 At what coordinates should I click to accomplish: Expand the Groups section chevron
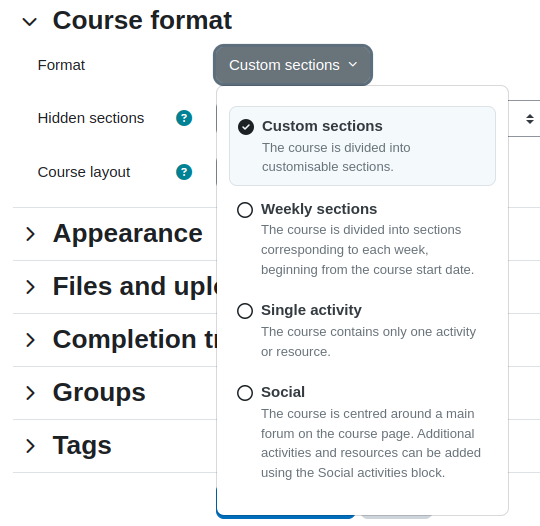[x=30, y=393]
